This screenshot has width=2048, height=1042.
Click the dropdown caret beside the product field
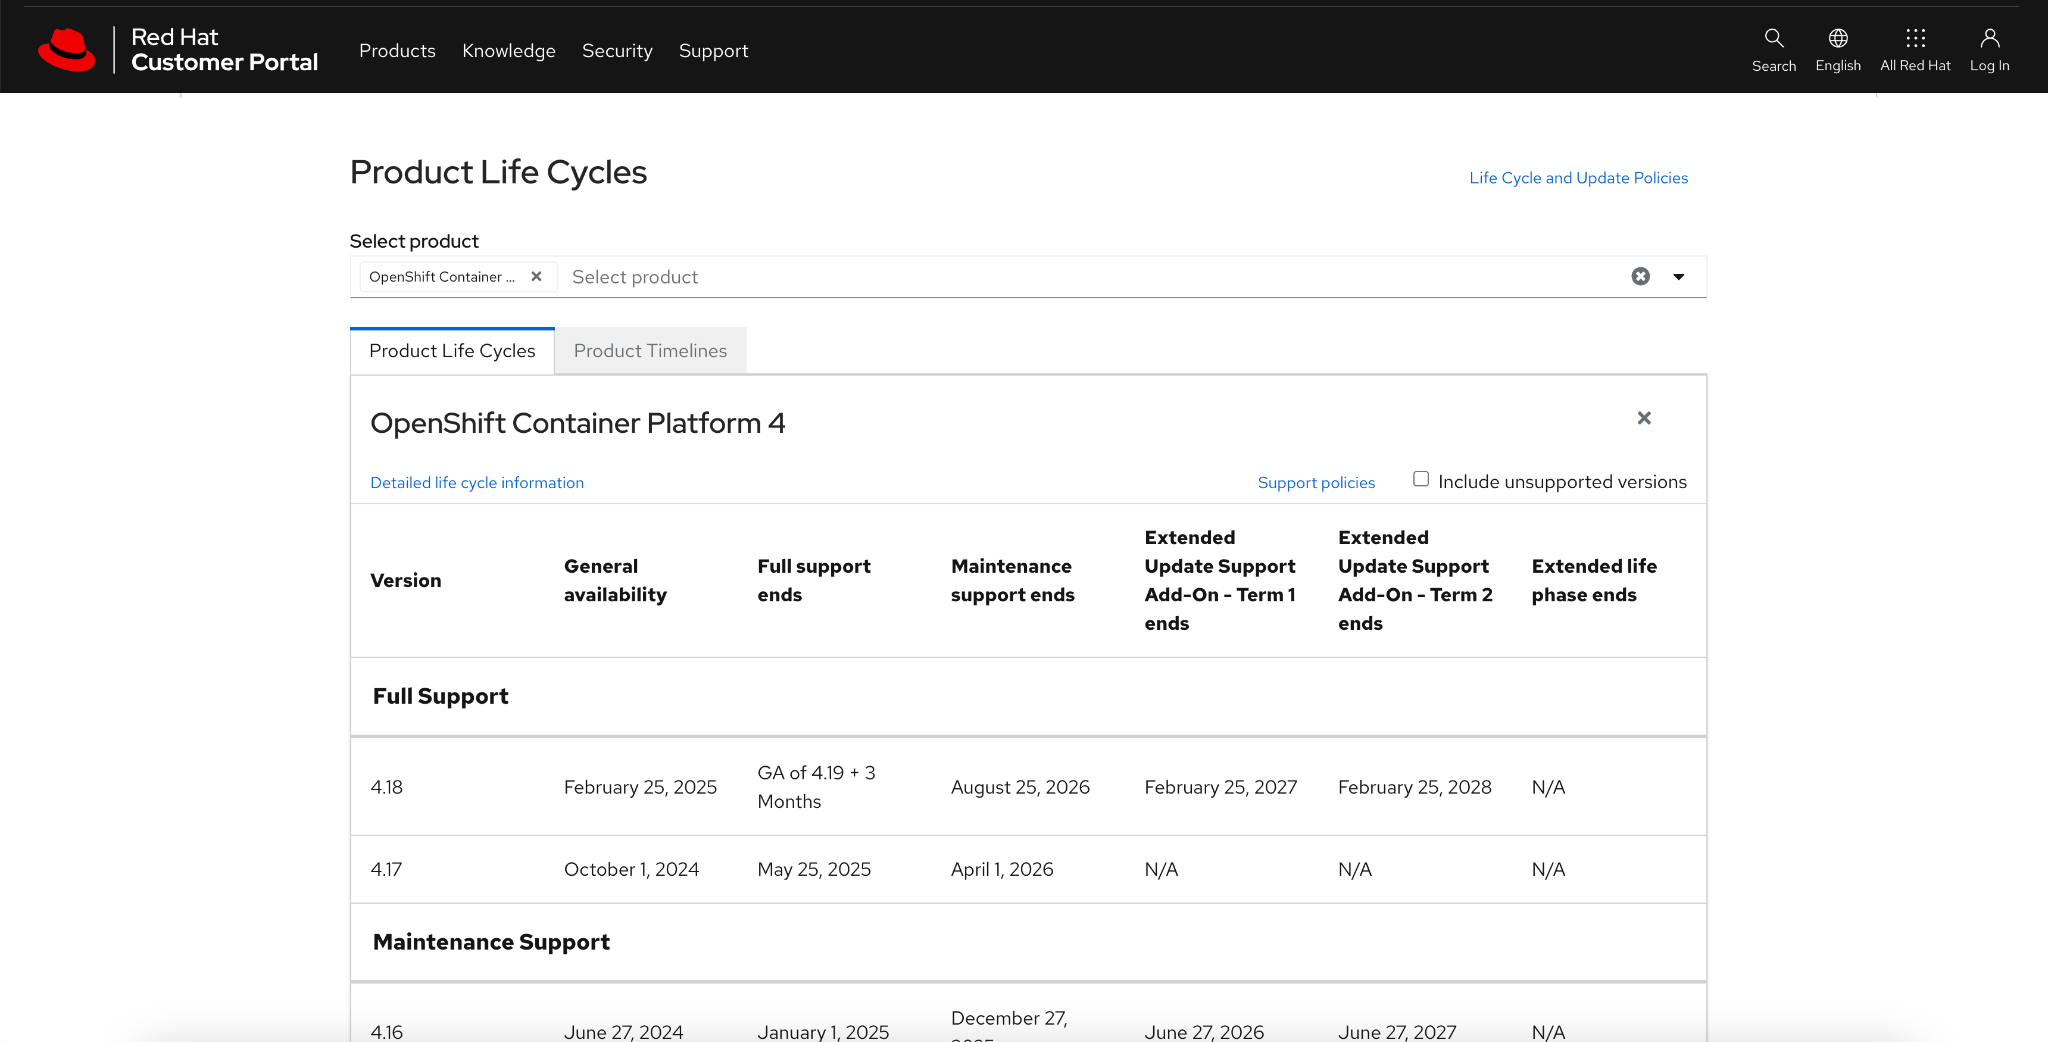pos(1678,276)
